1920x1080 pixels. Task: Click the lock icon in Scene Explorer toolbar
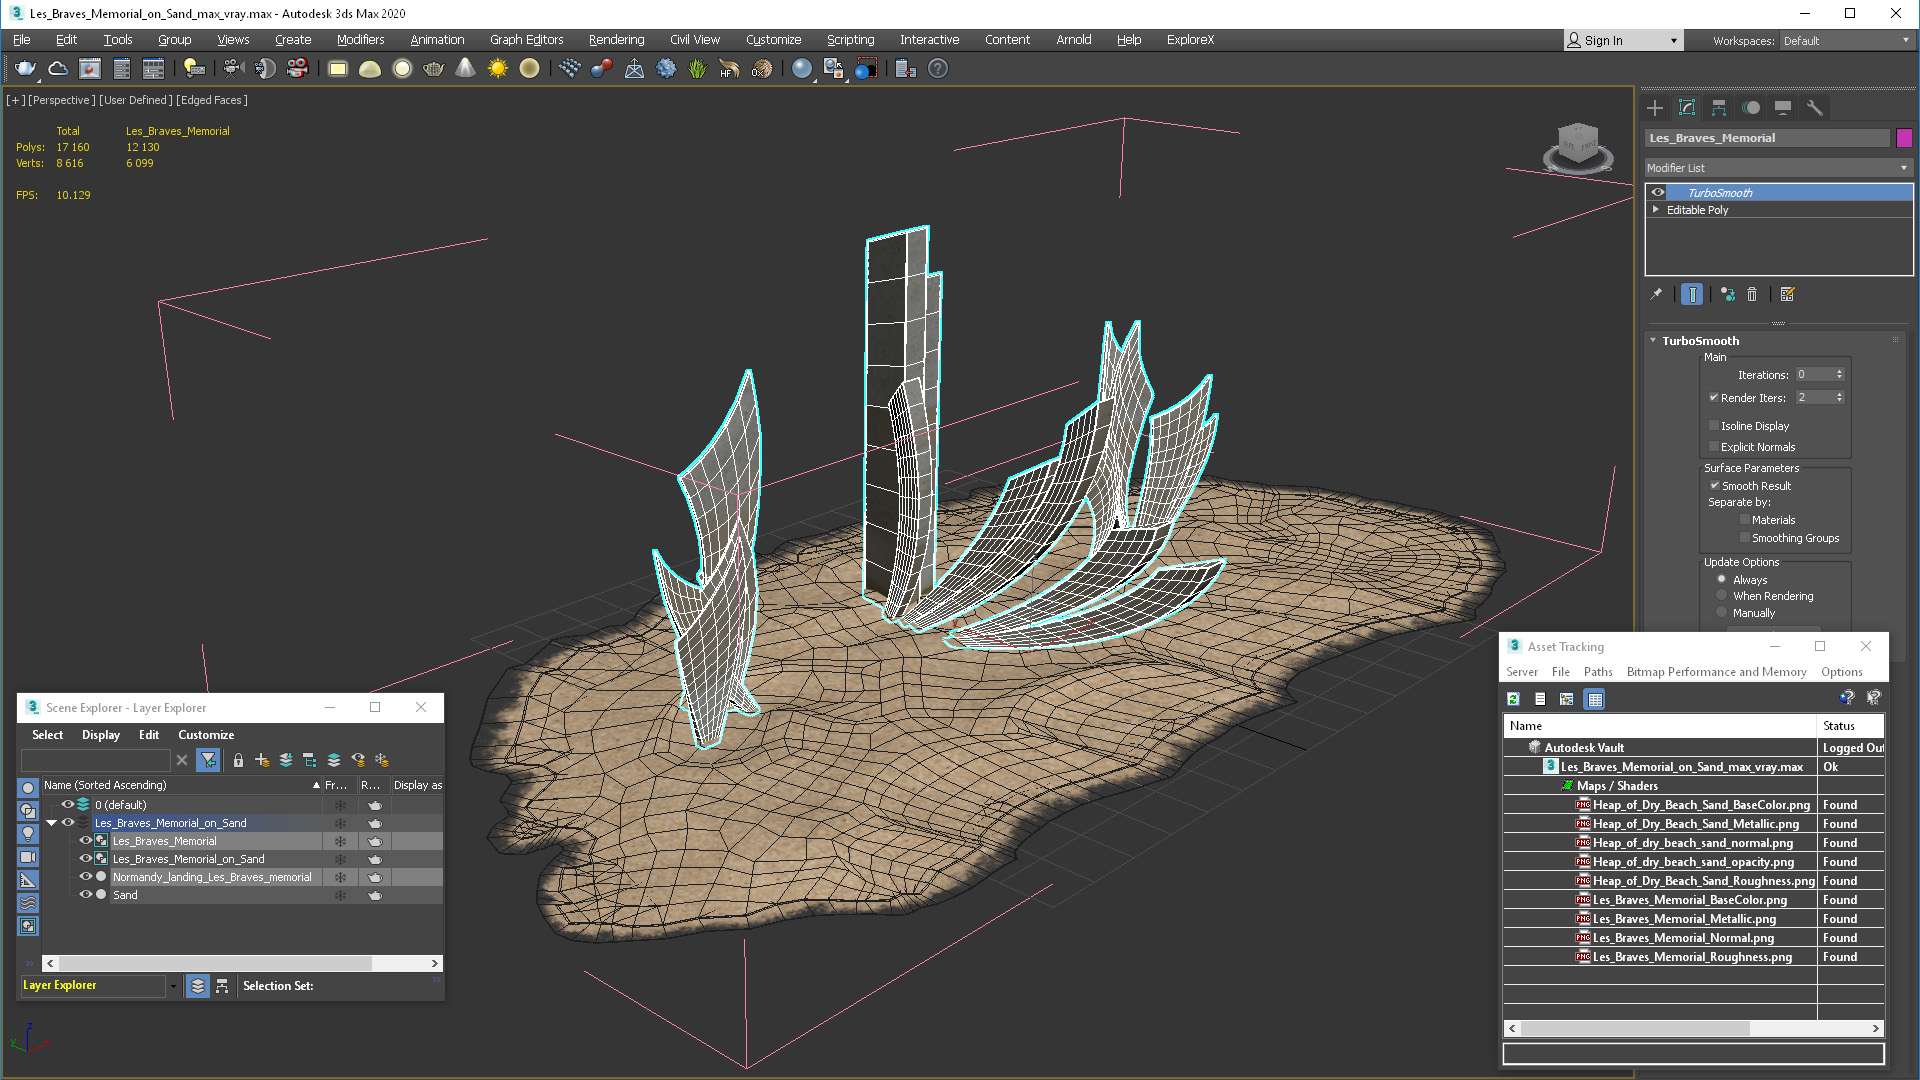(238, 761)
